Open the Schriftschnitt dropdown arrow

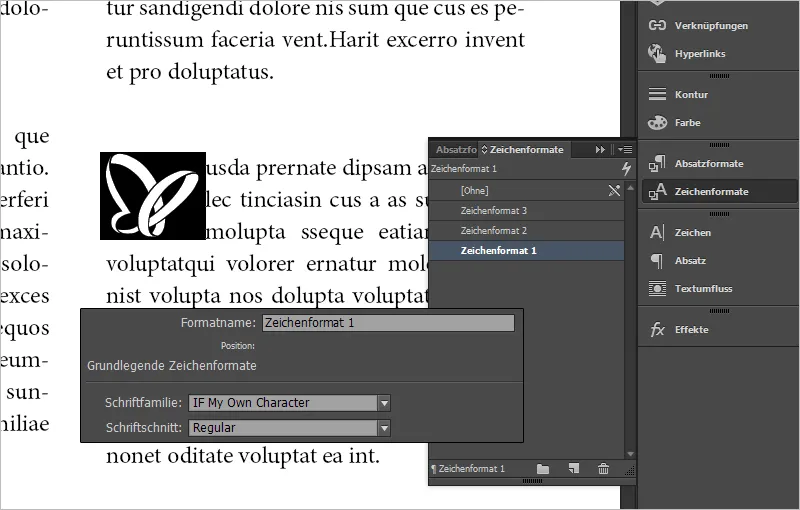pos(384,427)
